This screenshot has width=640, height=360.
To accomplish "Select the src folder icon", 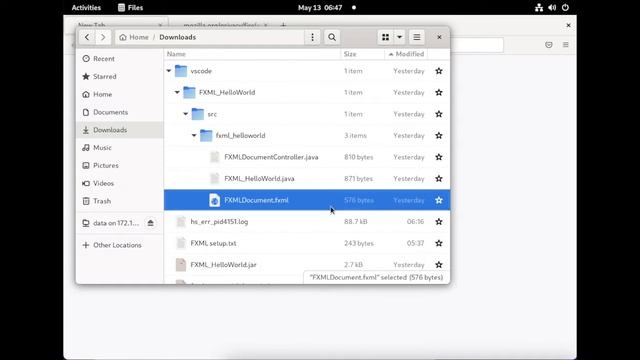I will pyautogui.click(x=198, y=114).
